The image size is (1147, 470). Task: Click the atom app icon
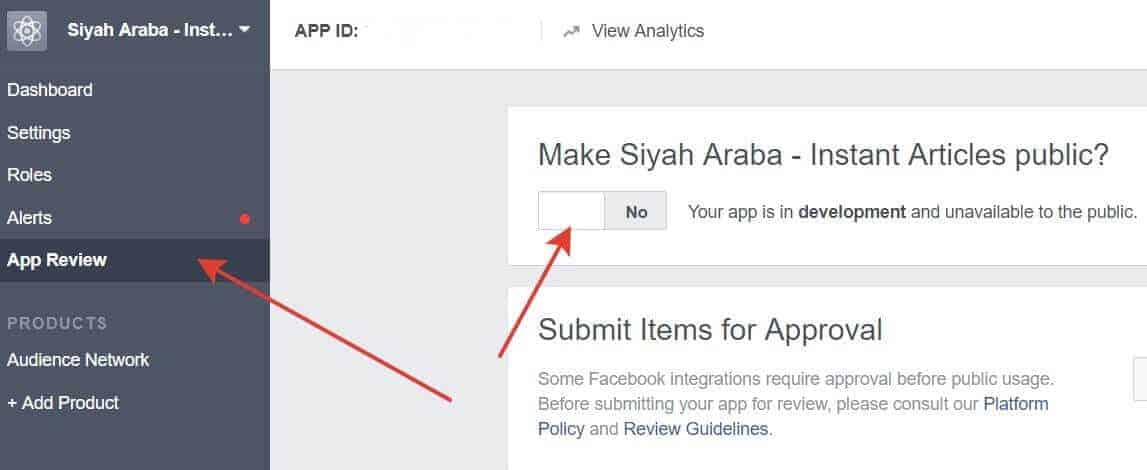point(27,31)
